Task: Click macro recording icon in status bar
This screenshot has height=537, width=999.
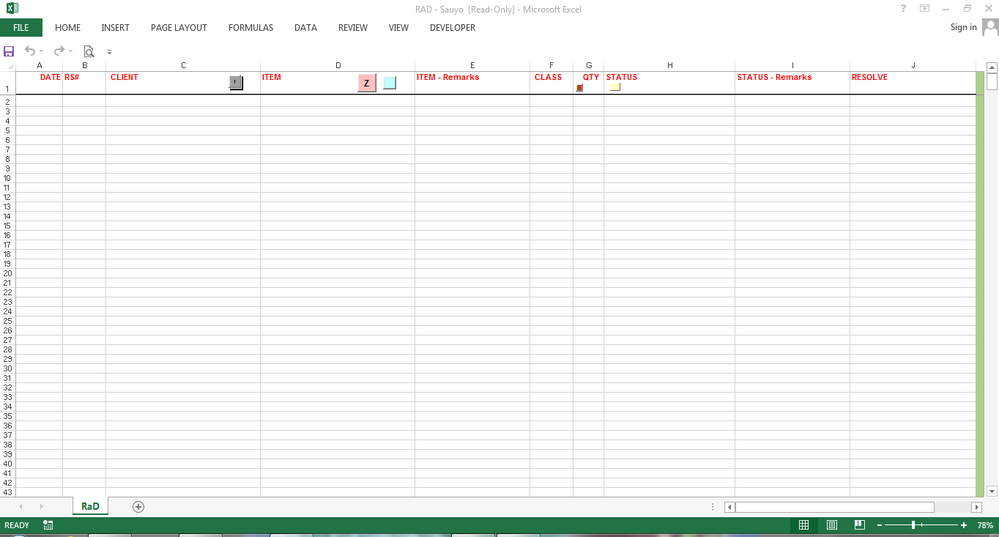Action: coord(48,525)
